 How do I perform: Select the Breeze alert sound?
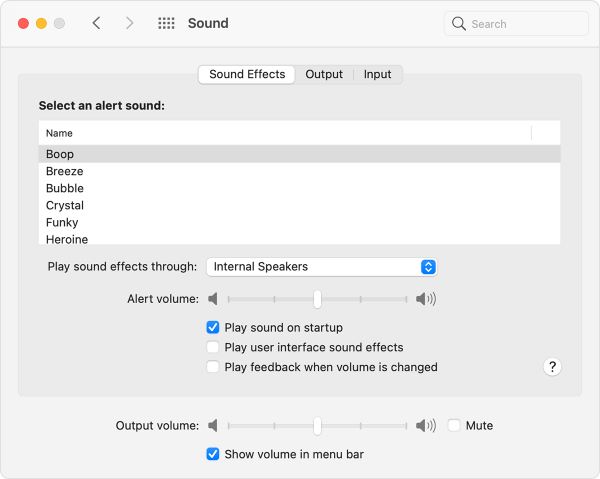299,171
